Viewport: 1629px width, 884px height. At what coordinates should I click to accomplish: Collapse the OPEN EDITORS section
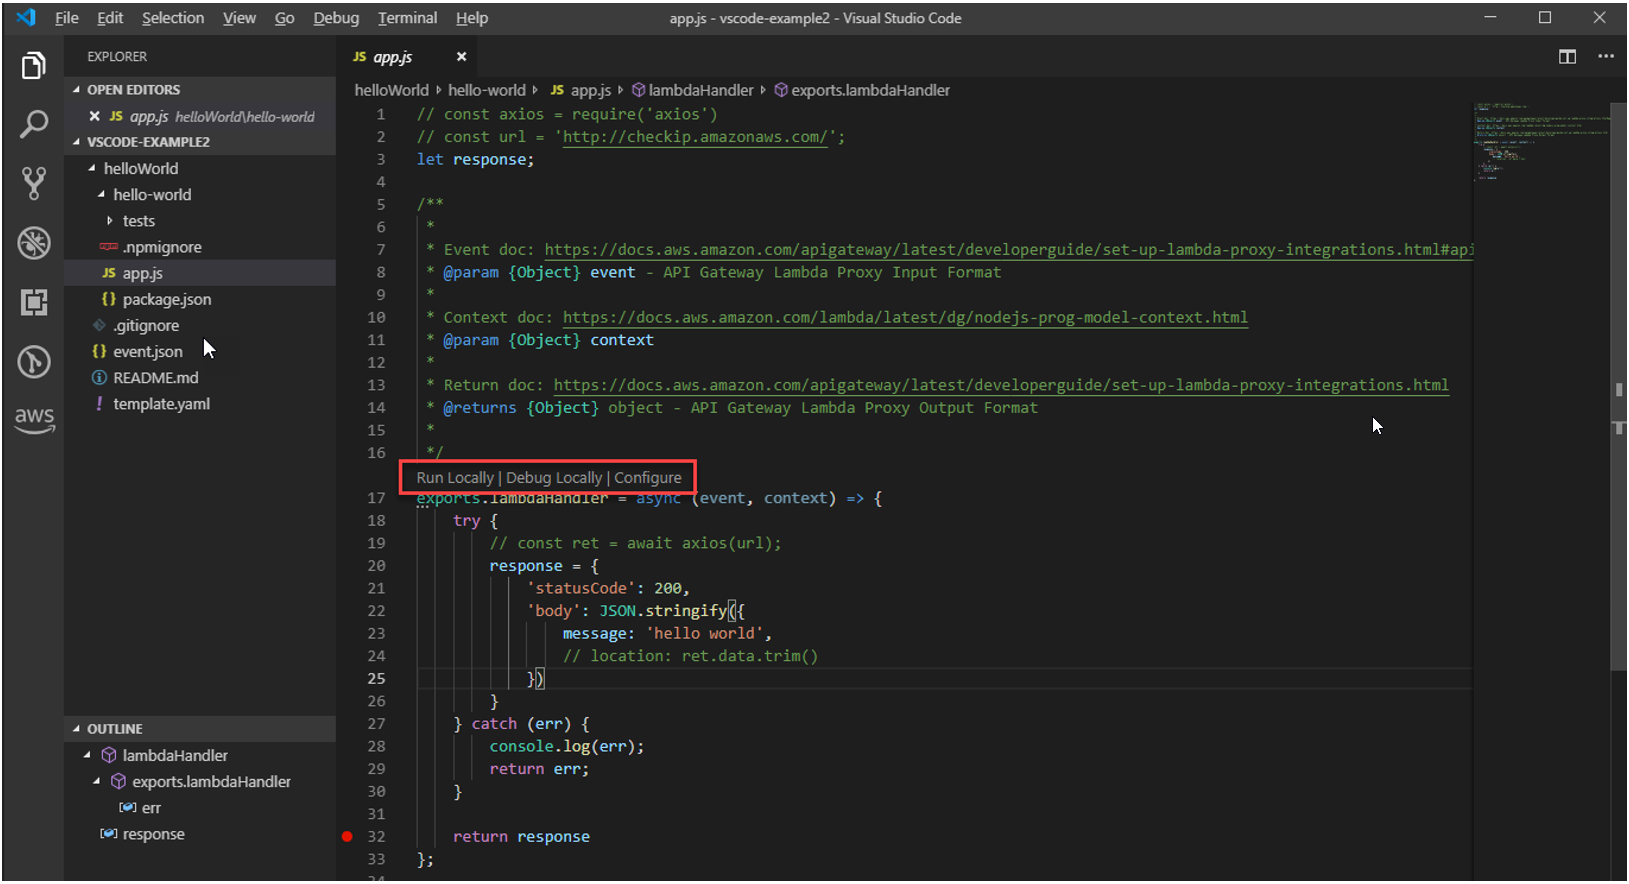(x=133, y=90)
